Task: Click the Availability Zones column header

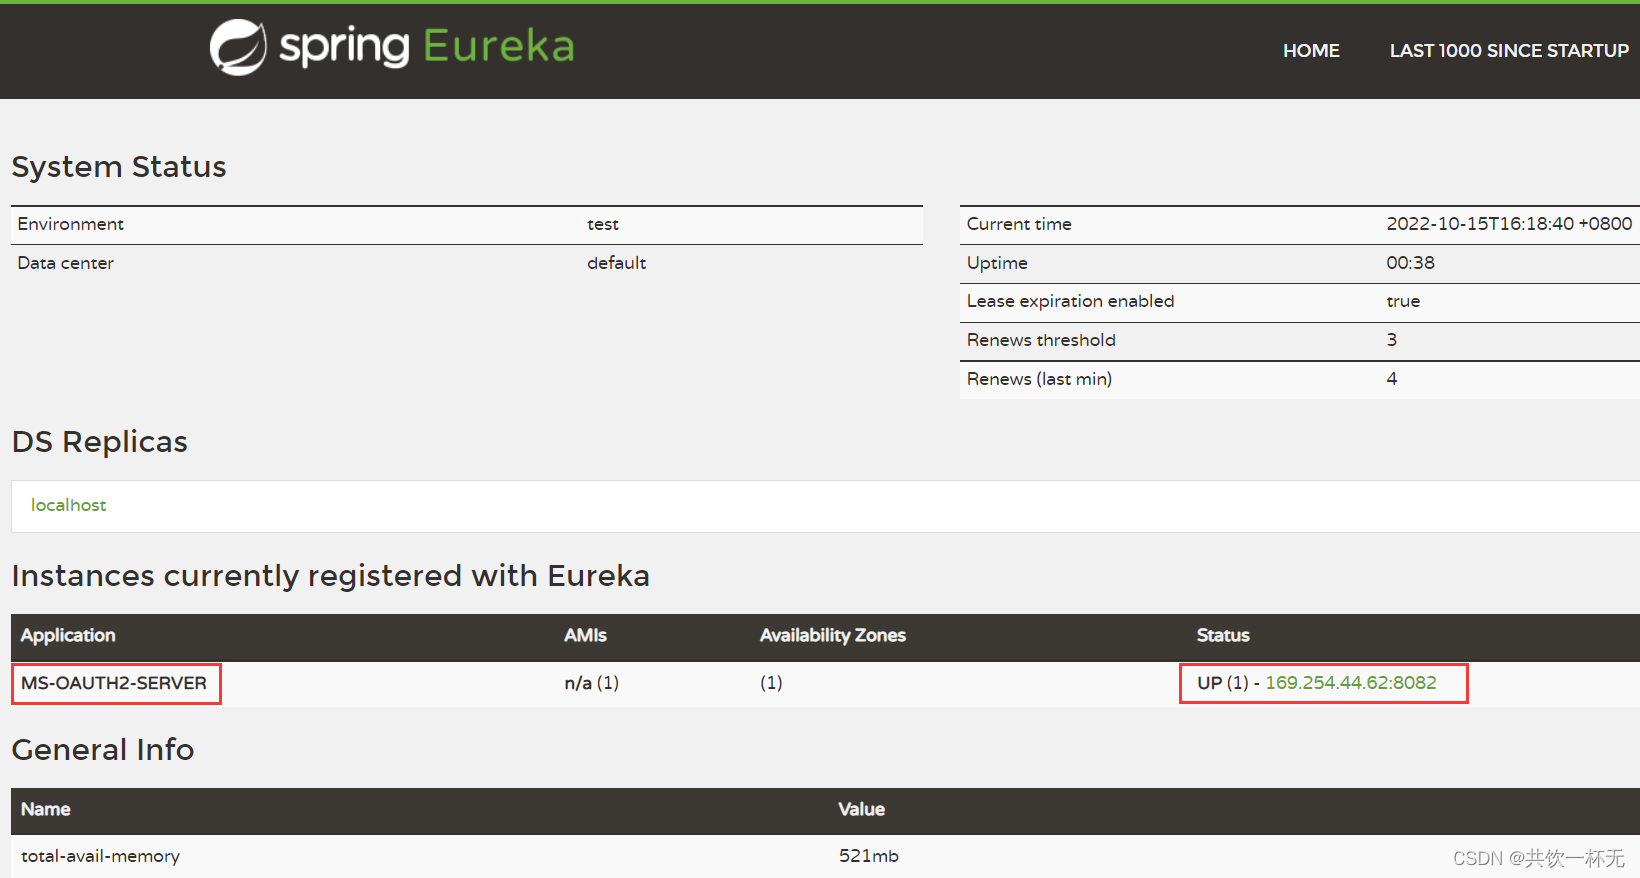Action: pyautogui.click(x=833, y=635)
